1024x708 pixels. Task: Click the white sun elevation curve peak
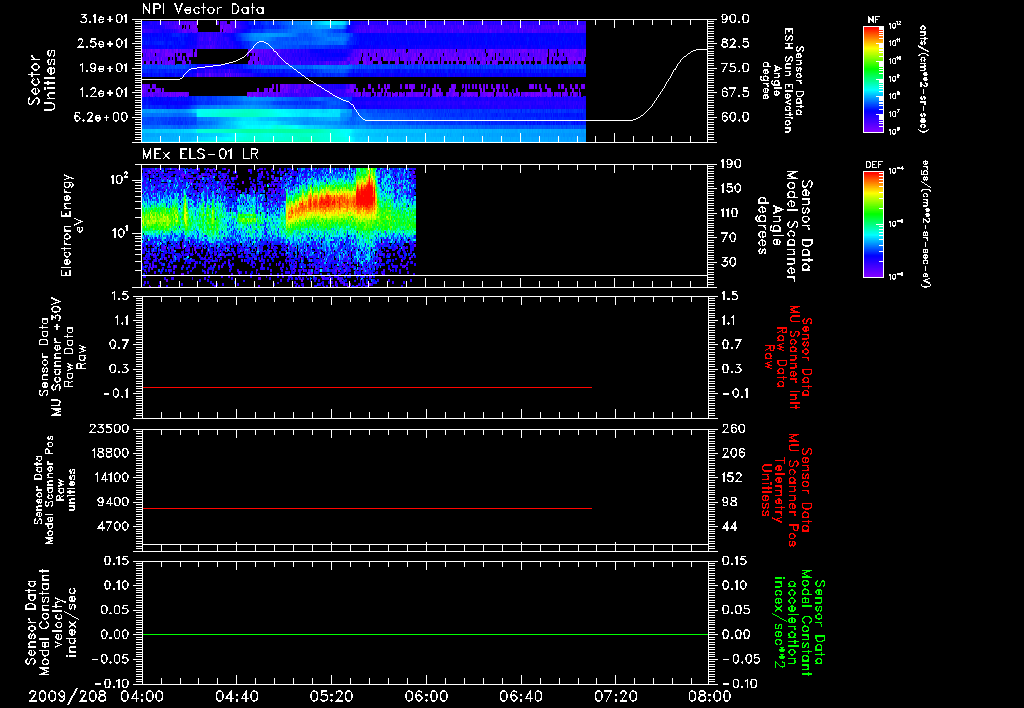point(262,41)
